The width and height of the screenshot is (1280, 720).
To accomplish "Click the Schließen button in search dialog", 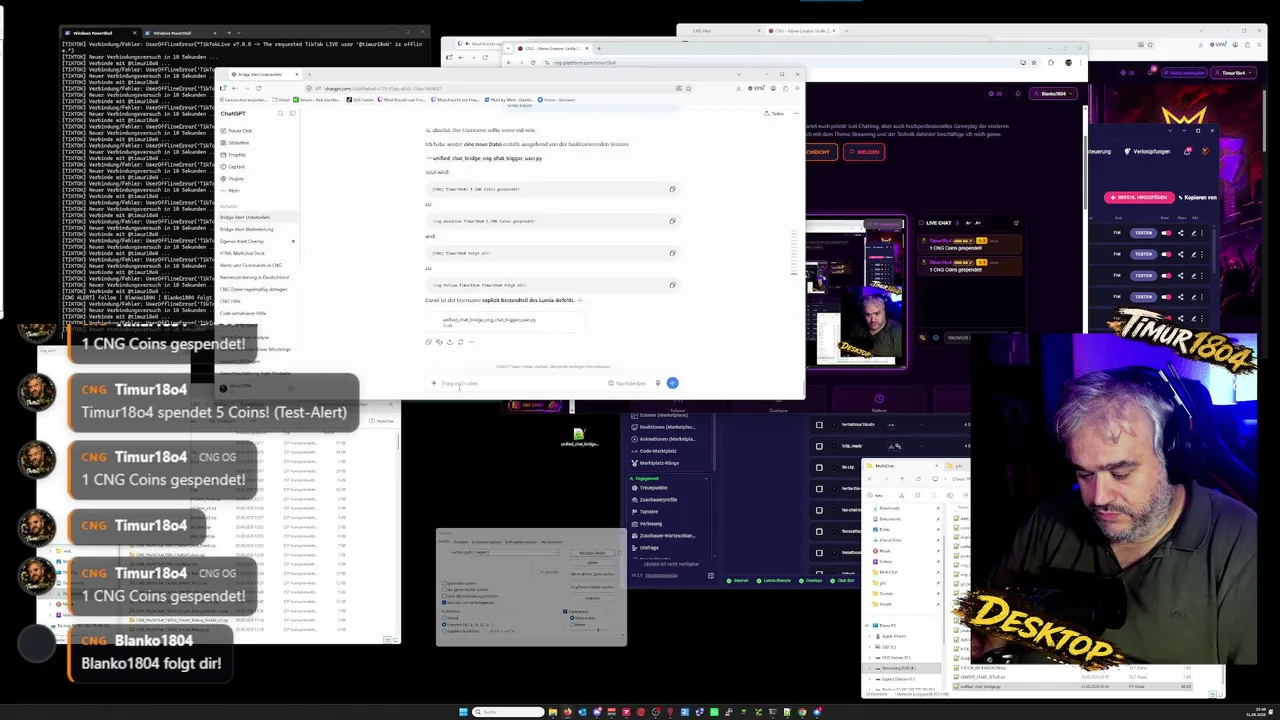I will (x=592, y=598).
